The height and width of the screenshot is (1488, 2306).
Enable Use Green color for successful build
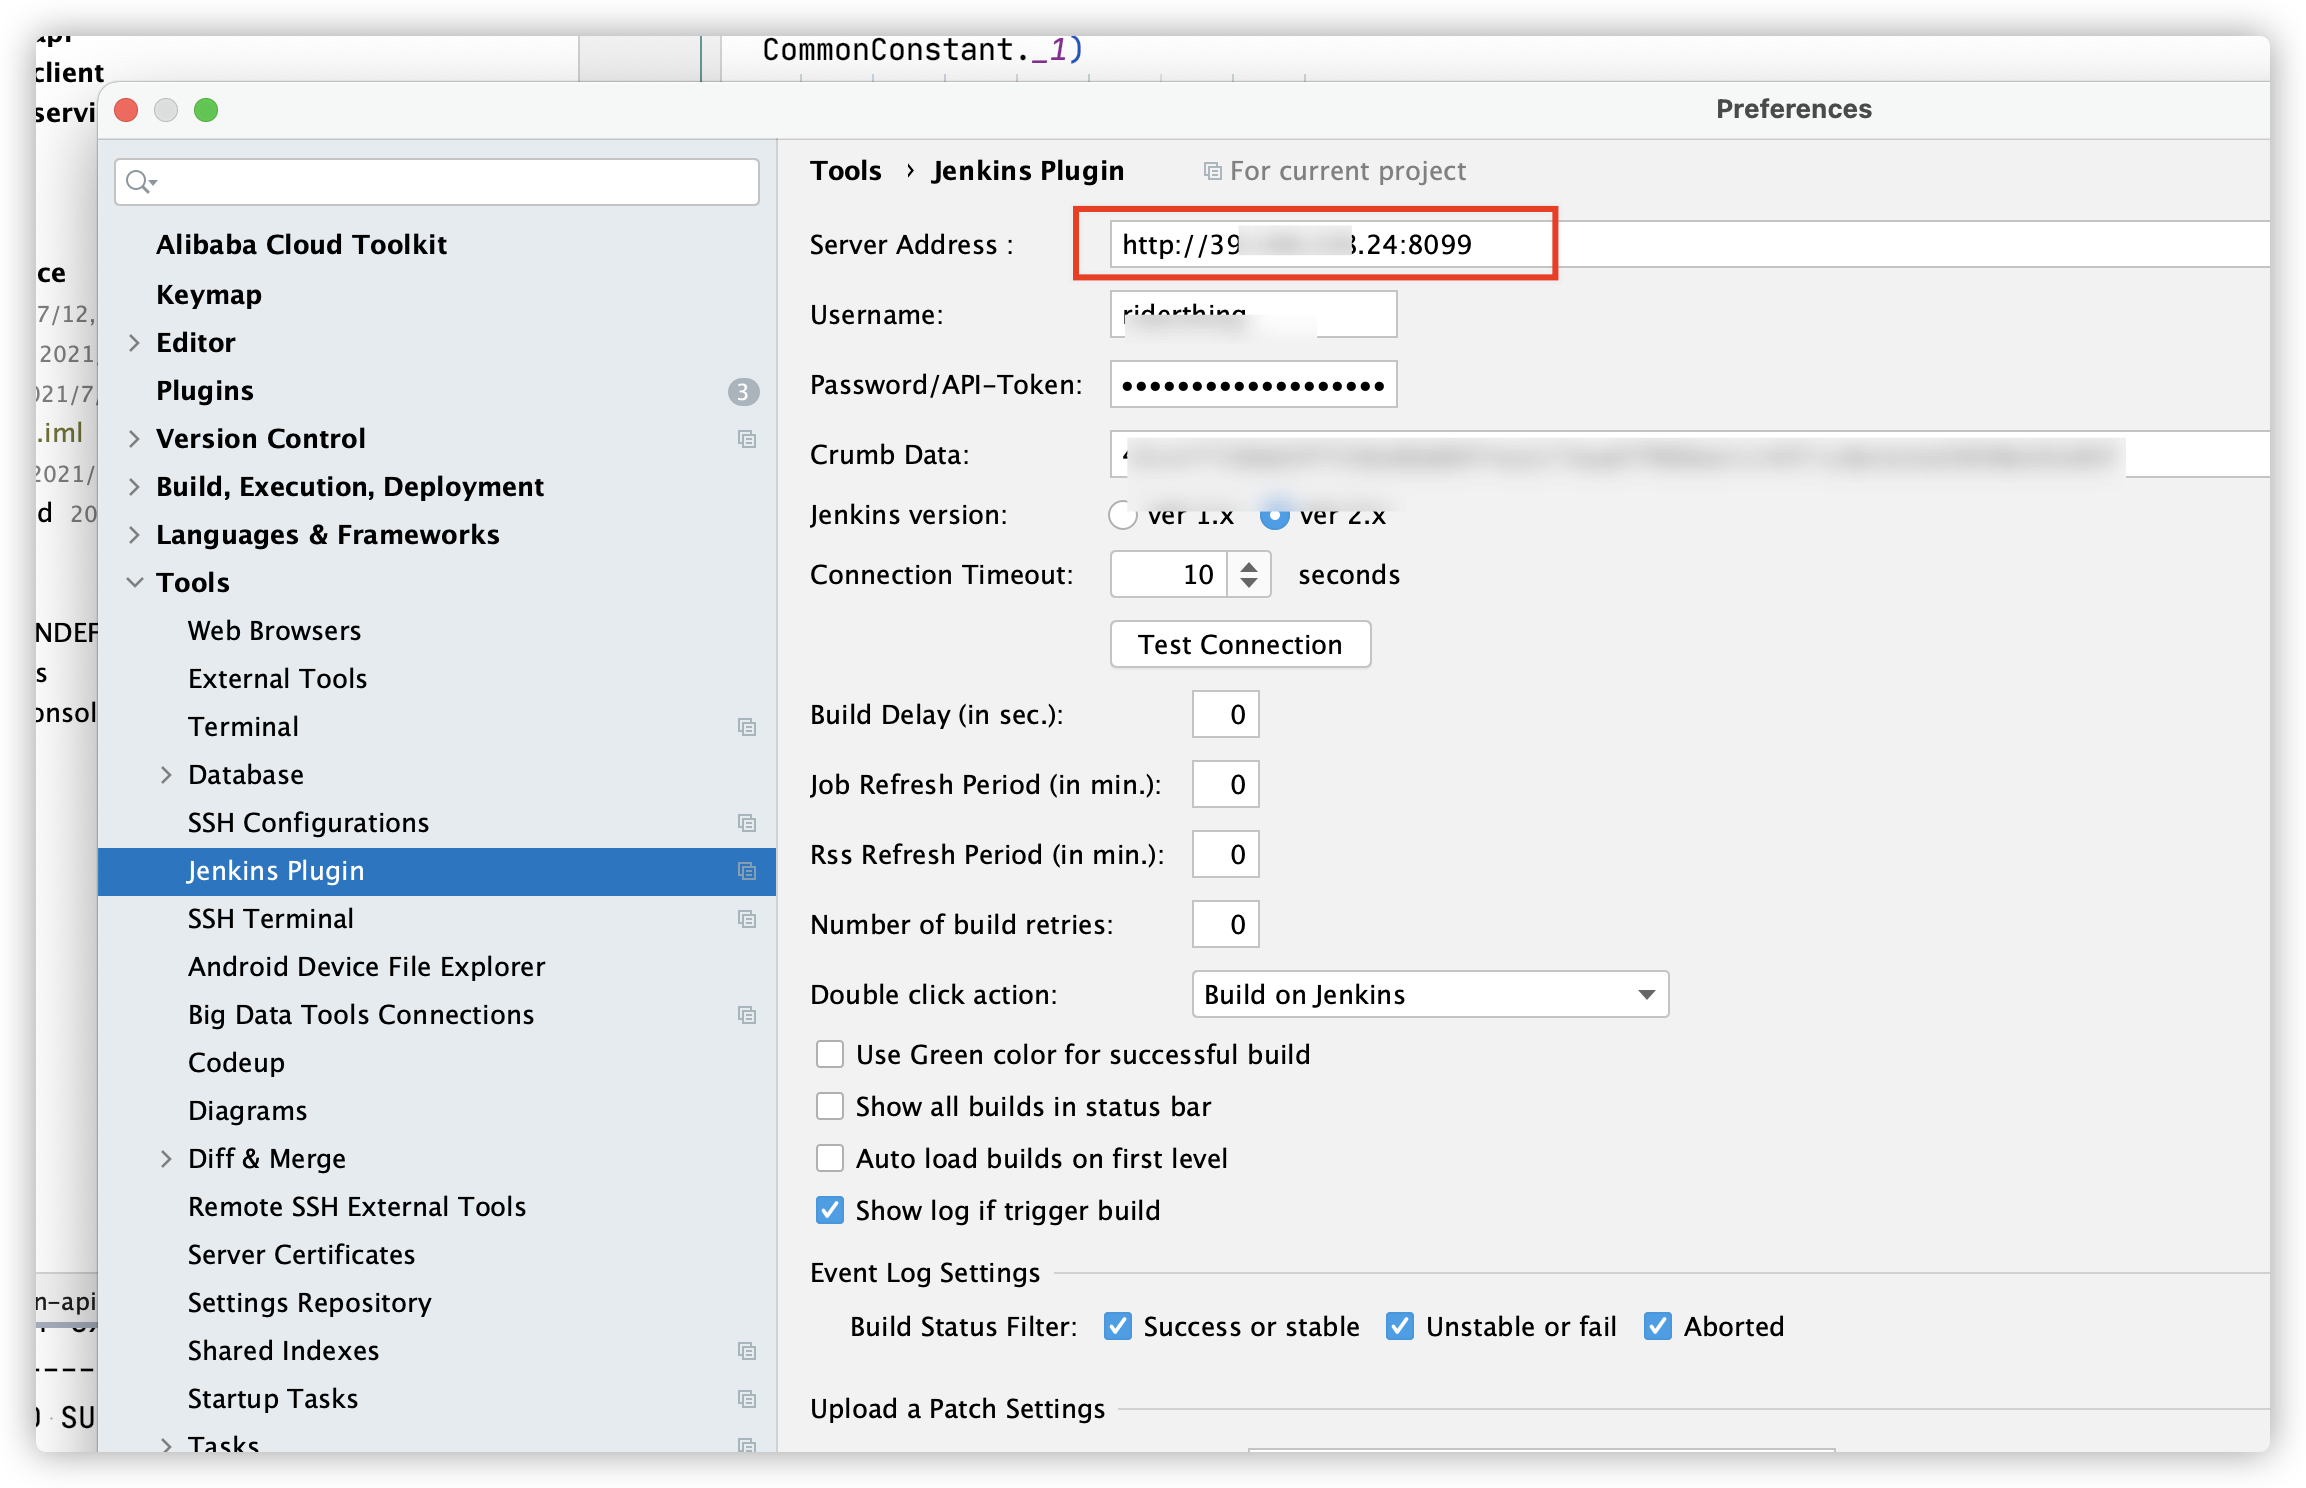tap(830, 1055)
